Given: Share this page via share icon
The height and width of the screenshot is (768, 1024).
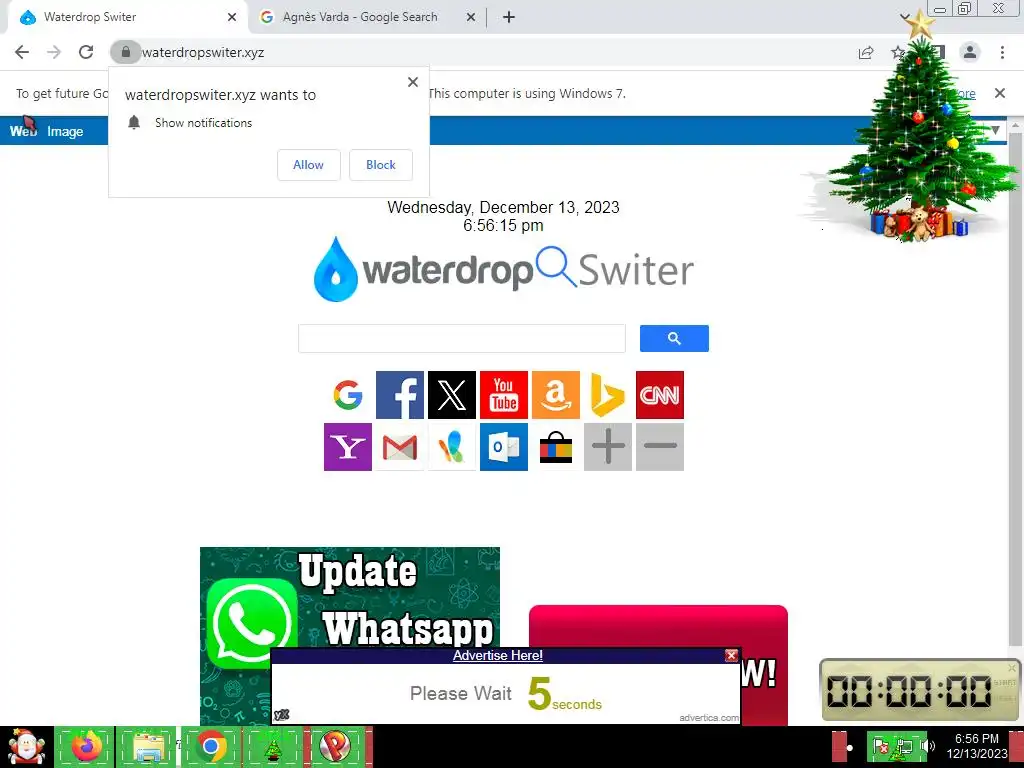Looking at the screenshot, I should coord(866,53).
